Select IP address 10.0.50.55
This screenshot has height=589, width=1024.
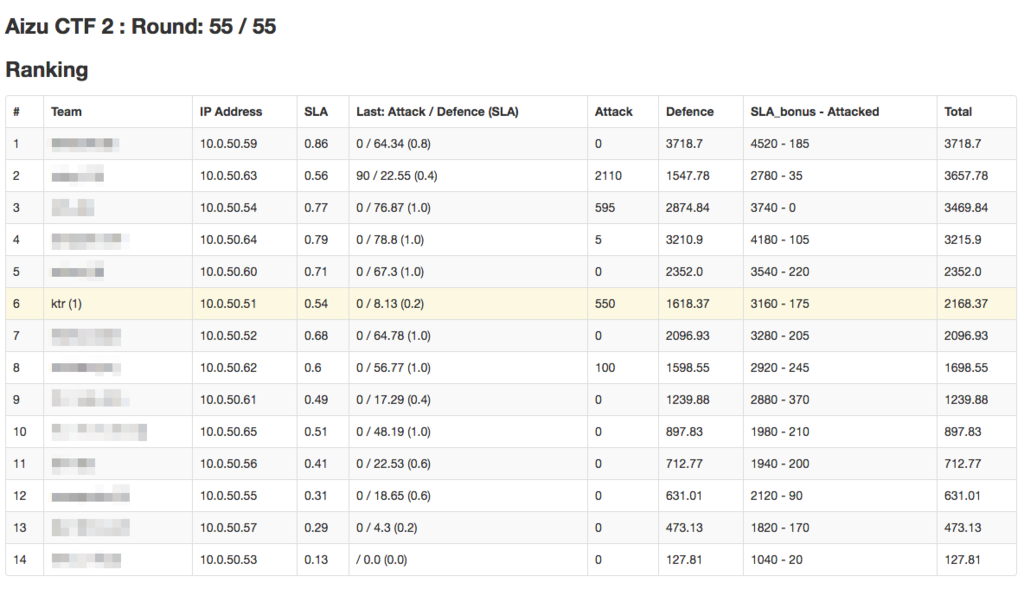[x=228, y=496]
